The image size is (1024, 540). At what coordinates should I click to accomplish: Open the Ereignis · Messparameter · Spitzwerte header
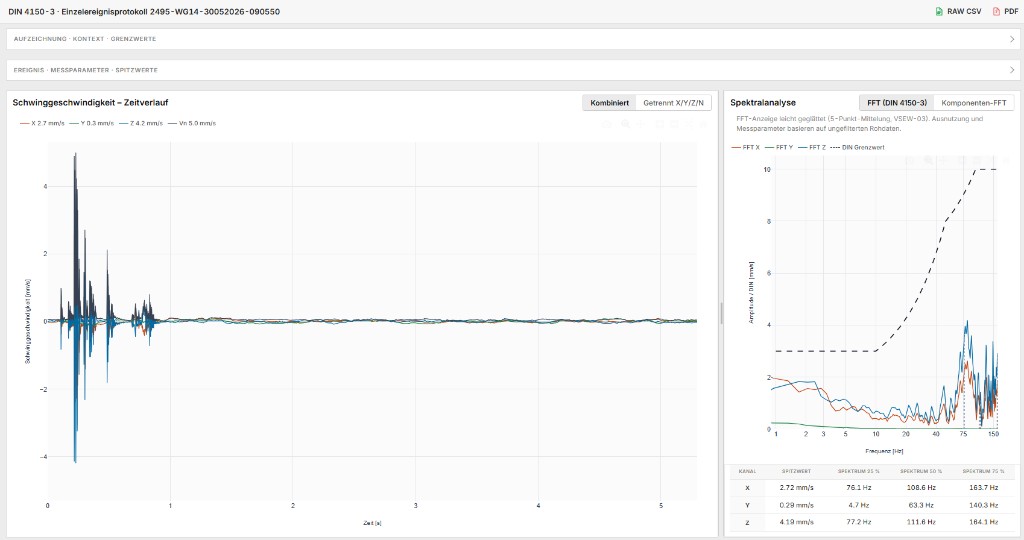pos(513,70)
